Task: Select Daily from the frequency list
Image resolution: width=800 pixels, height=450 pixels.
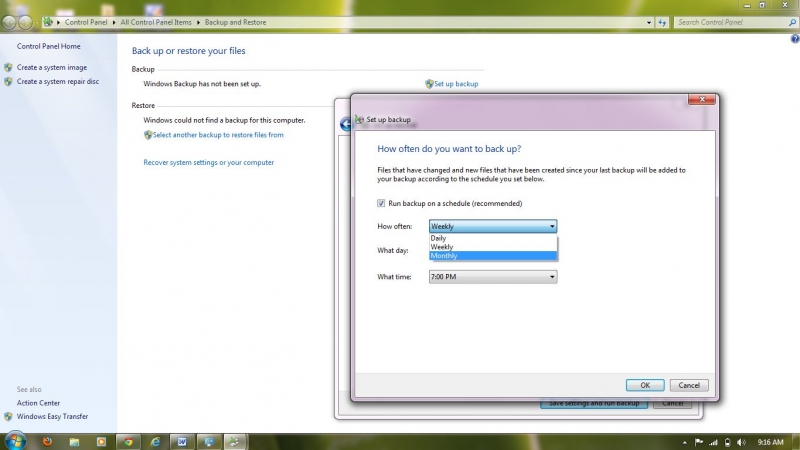Action: (439, 238)
